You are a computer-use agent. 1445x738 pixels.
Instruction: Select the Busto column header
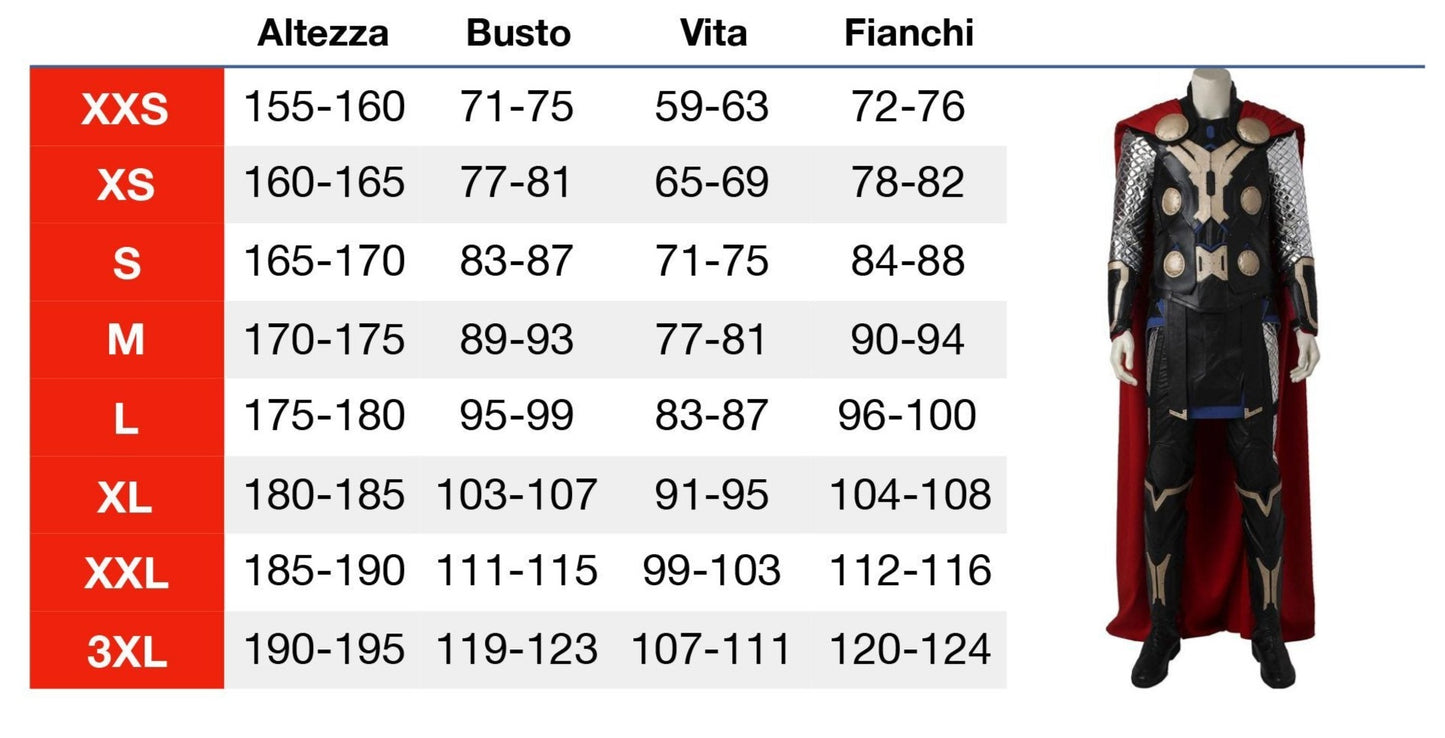pos(517,33)
